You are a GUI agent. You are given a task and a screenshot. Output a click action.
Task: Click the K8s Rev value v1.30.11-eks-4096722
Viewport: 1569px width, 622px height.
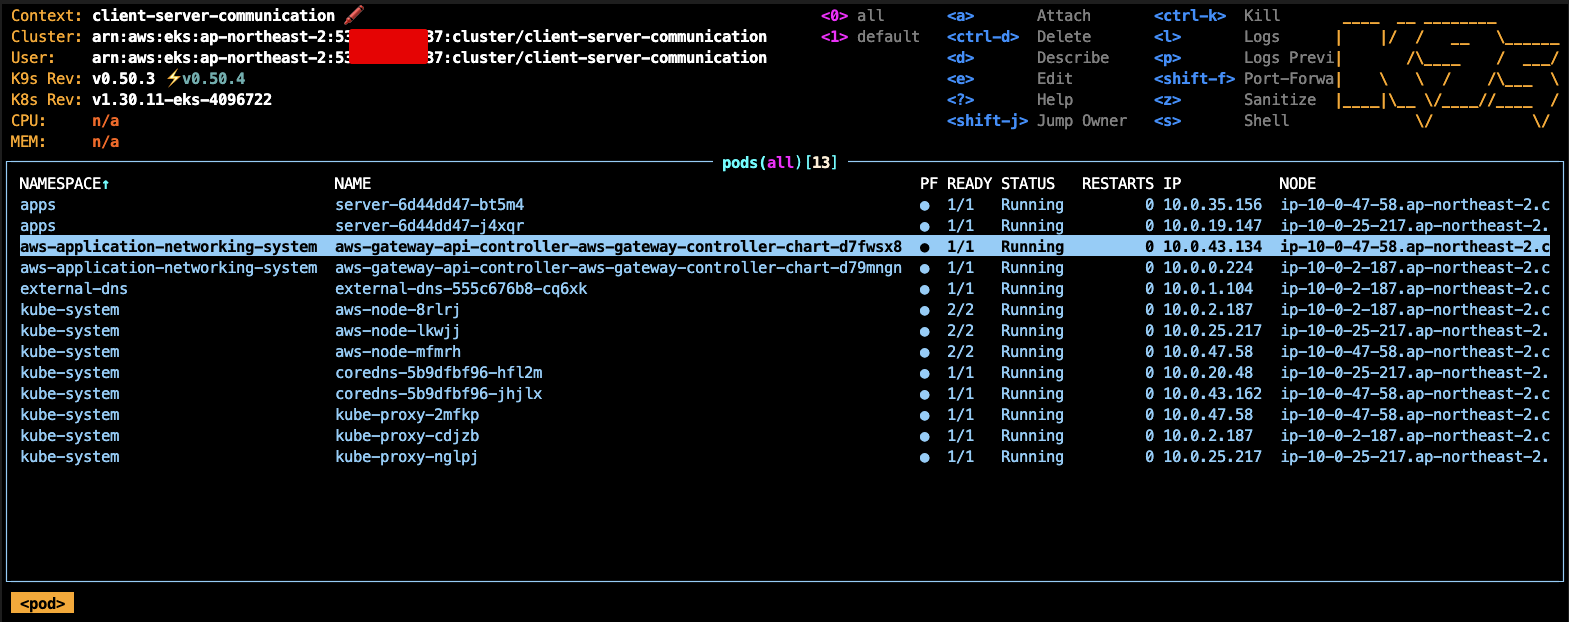pos(182,100)
